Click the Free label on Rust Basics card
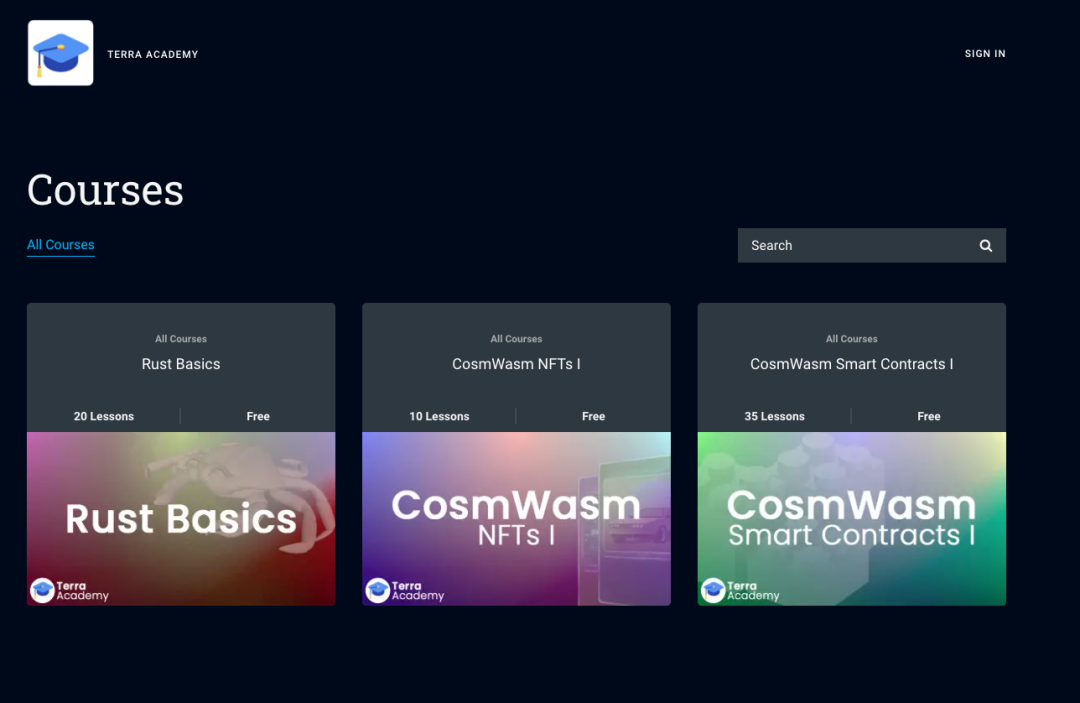This screenshot has height=703, width=1080. coord(258,417)
